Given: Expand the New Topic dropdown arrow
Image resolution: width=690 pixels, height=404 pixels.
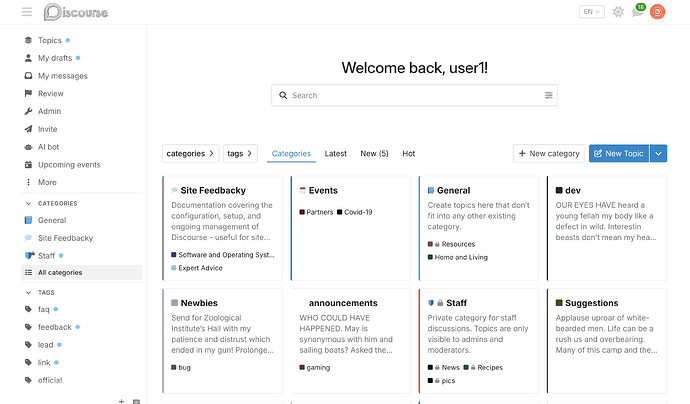Looking at the screenshot, I should 658,154.
